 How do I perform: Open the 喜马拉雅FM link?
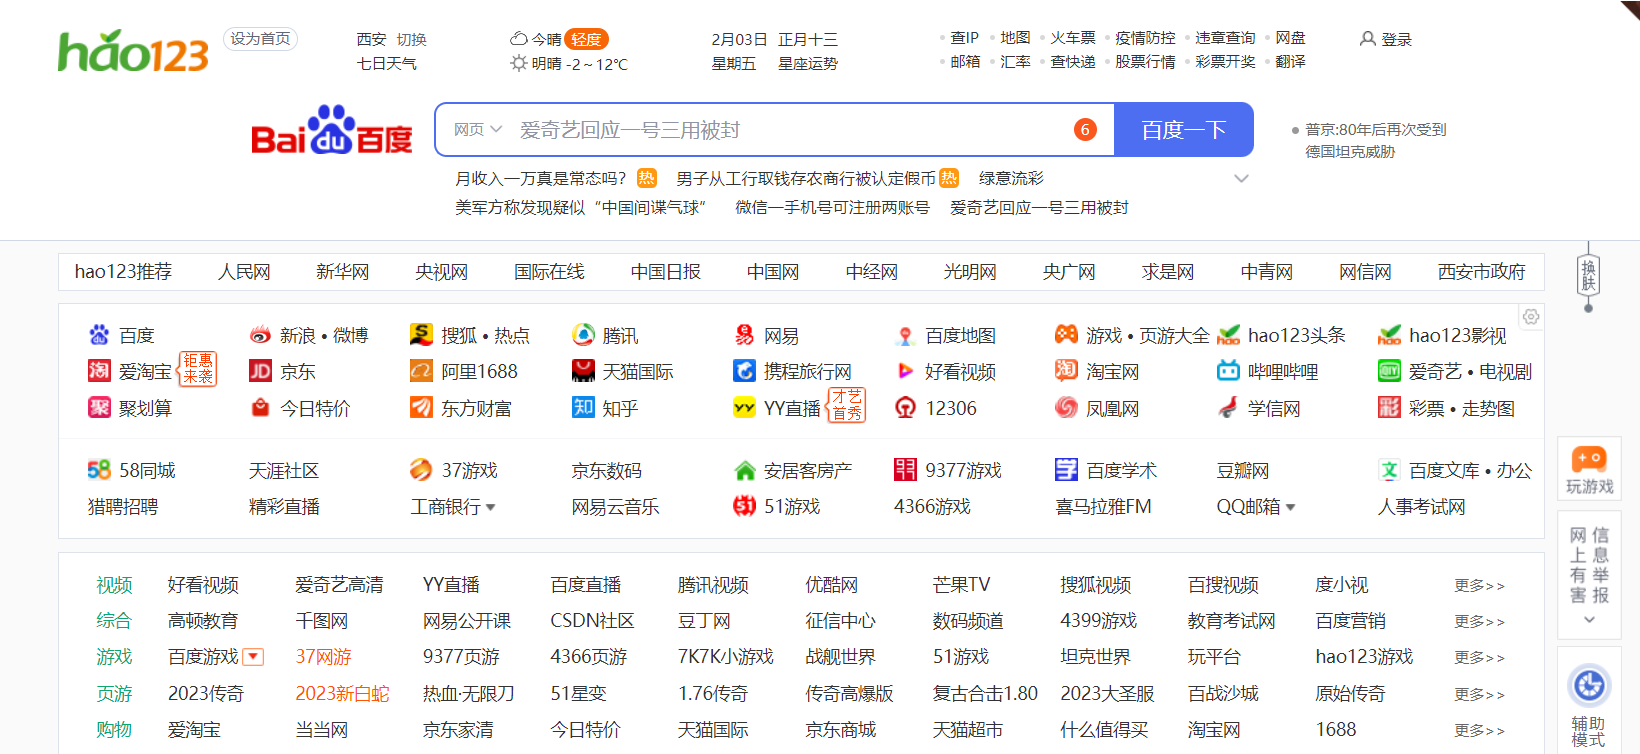click(x=1103, y=507)
